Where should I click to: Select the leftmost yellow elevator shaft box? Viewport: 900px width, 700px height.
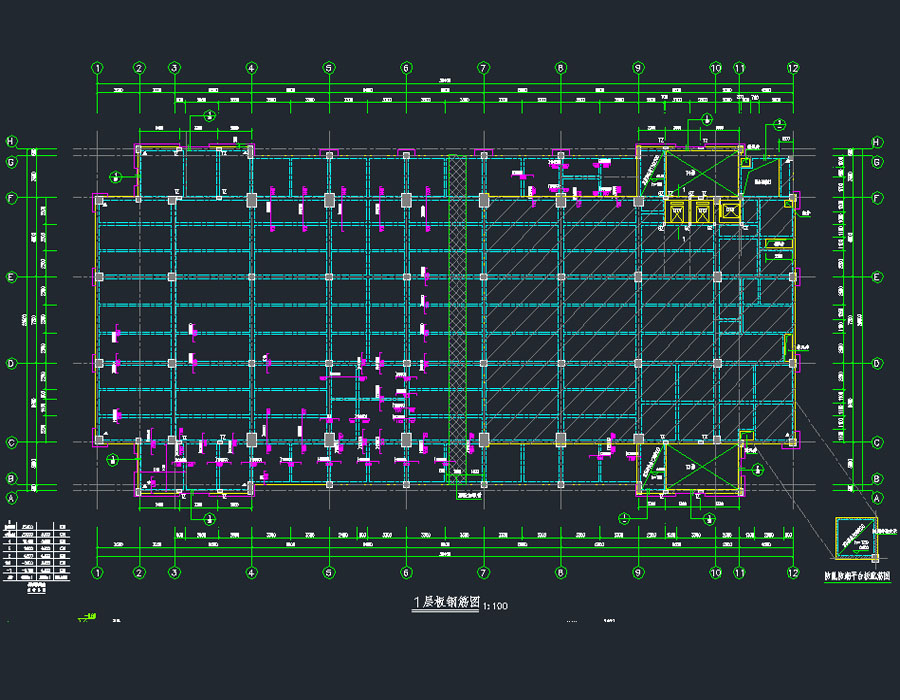tap(679, 210)
